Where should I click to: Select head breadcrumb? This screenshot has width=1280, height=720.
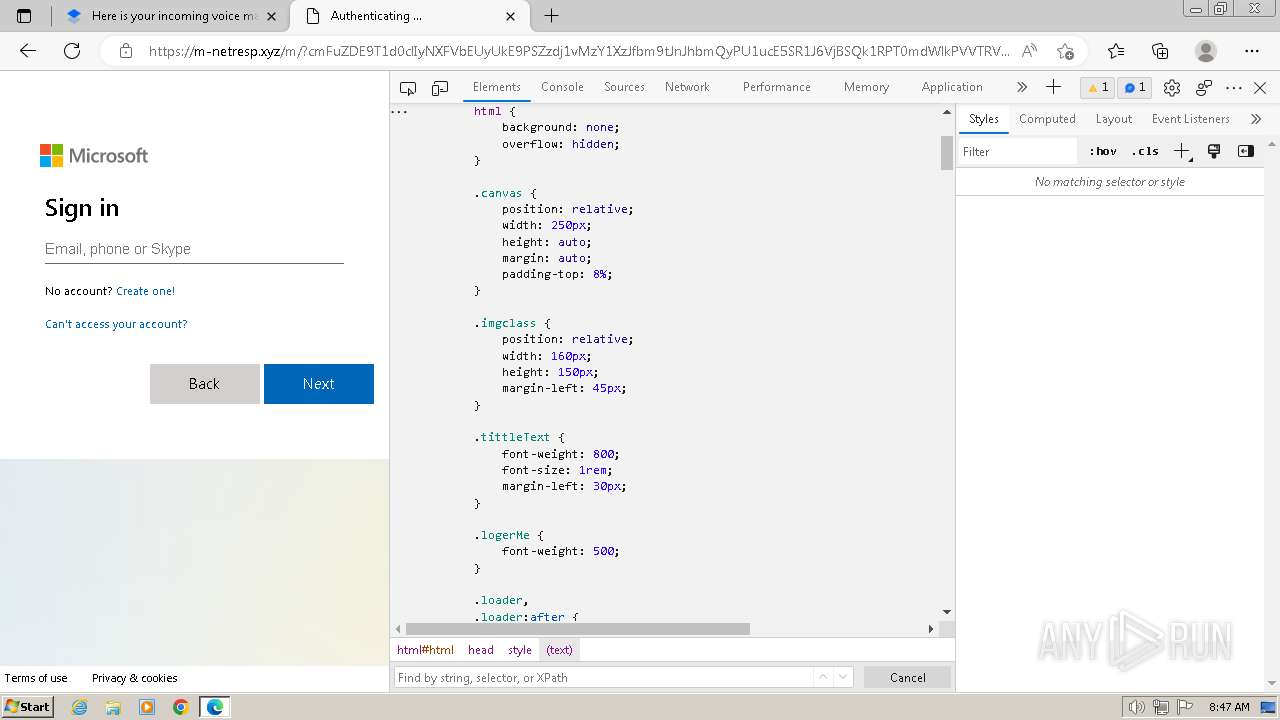[x=481, y=650]
